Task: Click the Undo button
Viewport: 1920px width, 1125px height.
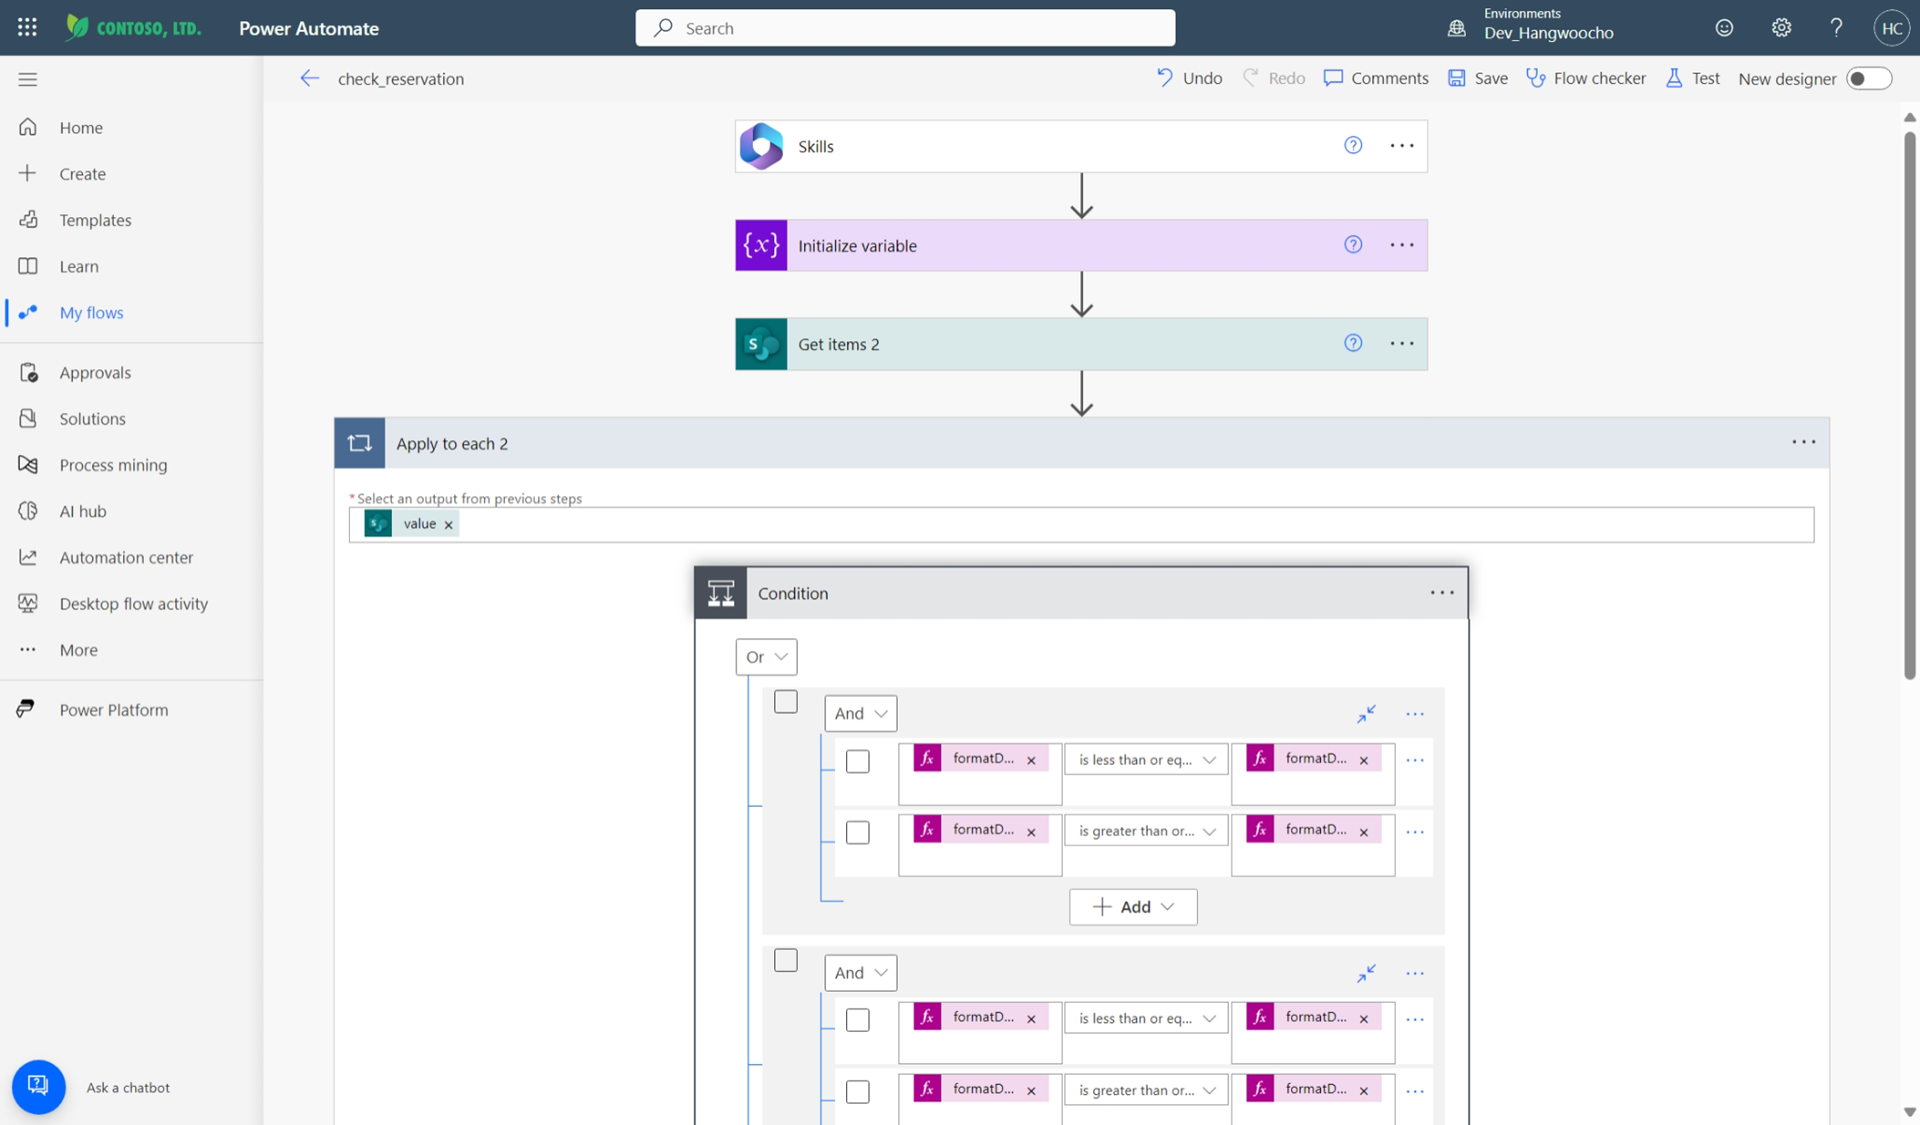Action: (x=1189, y=78)
